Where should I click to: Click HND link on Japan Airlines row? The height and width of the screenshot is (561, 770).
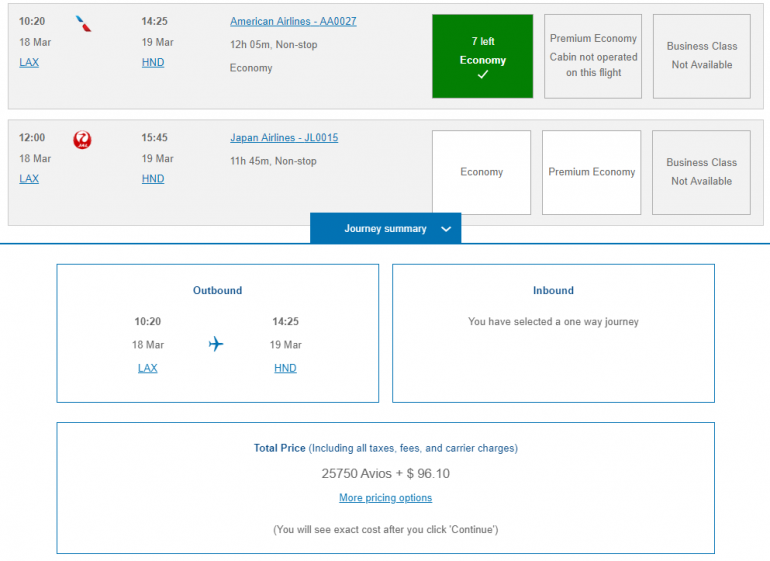click(153, 179)
